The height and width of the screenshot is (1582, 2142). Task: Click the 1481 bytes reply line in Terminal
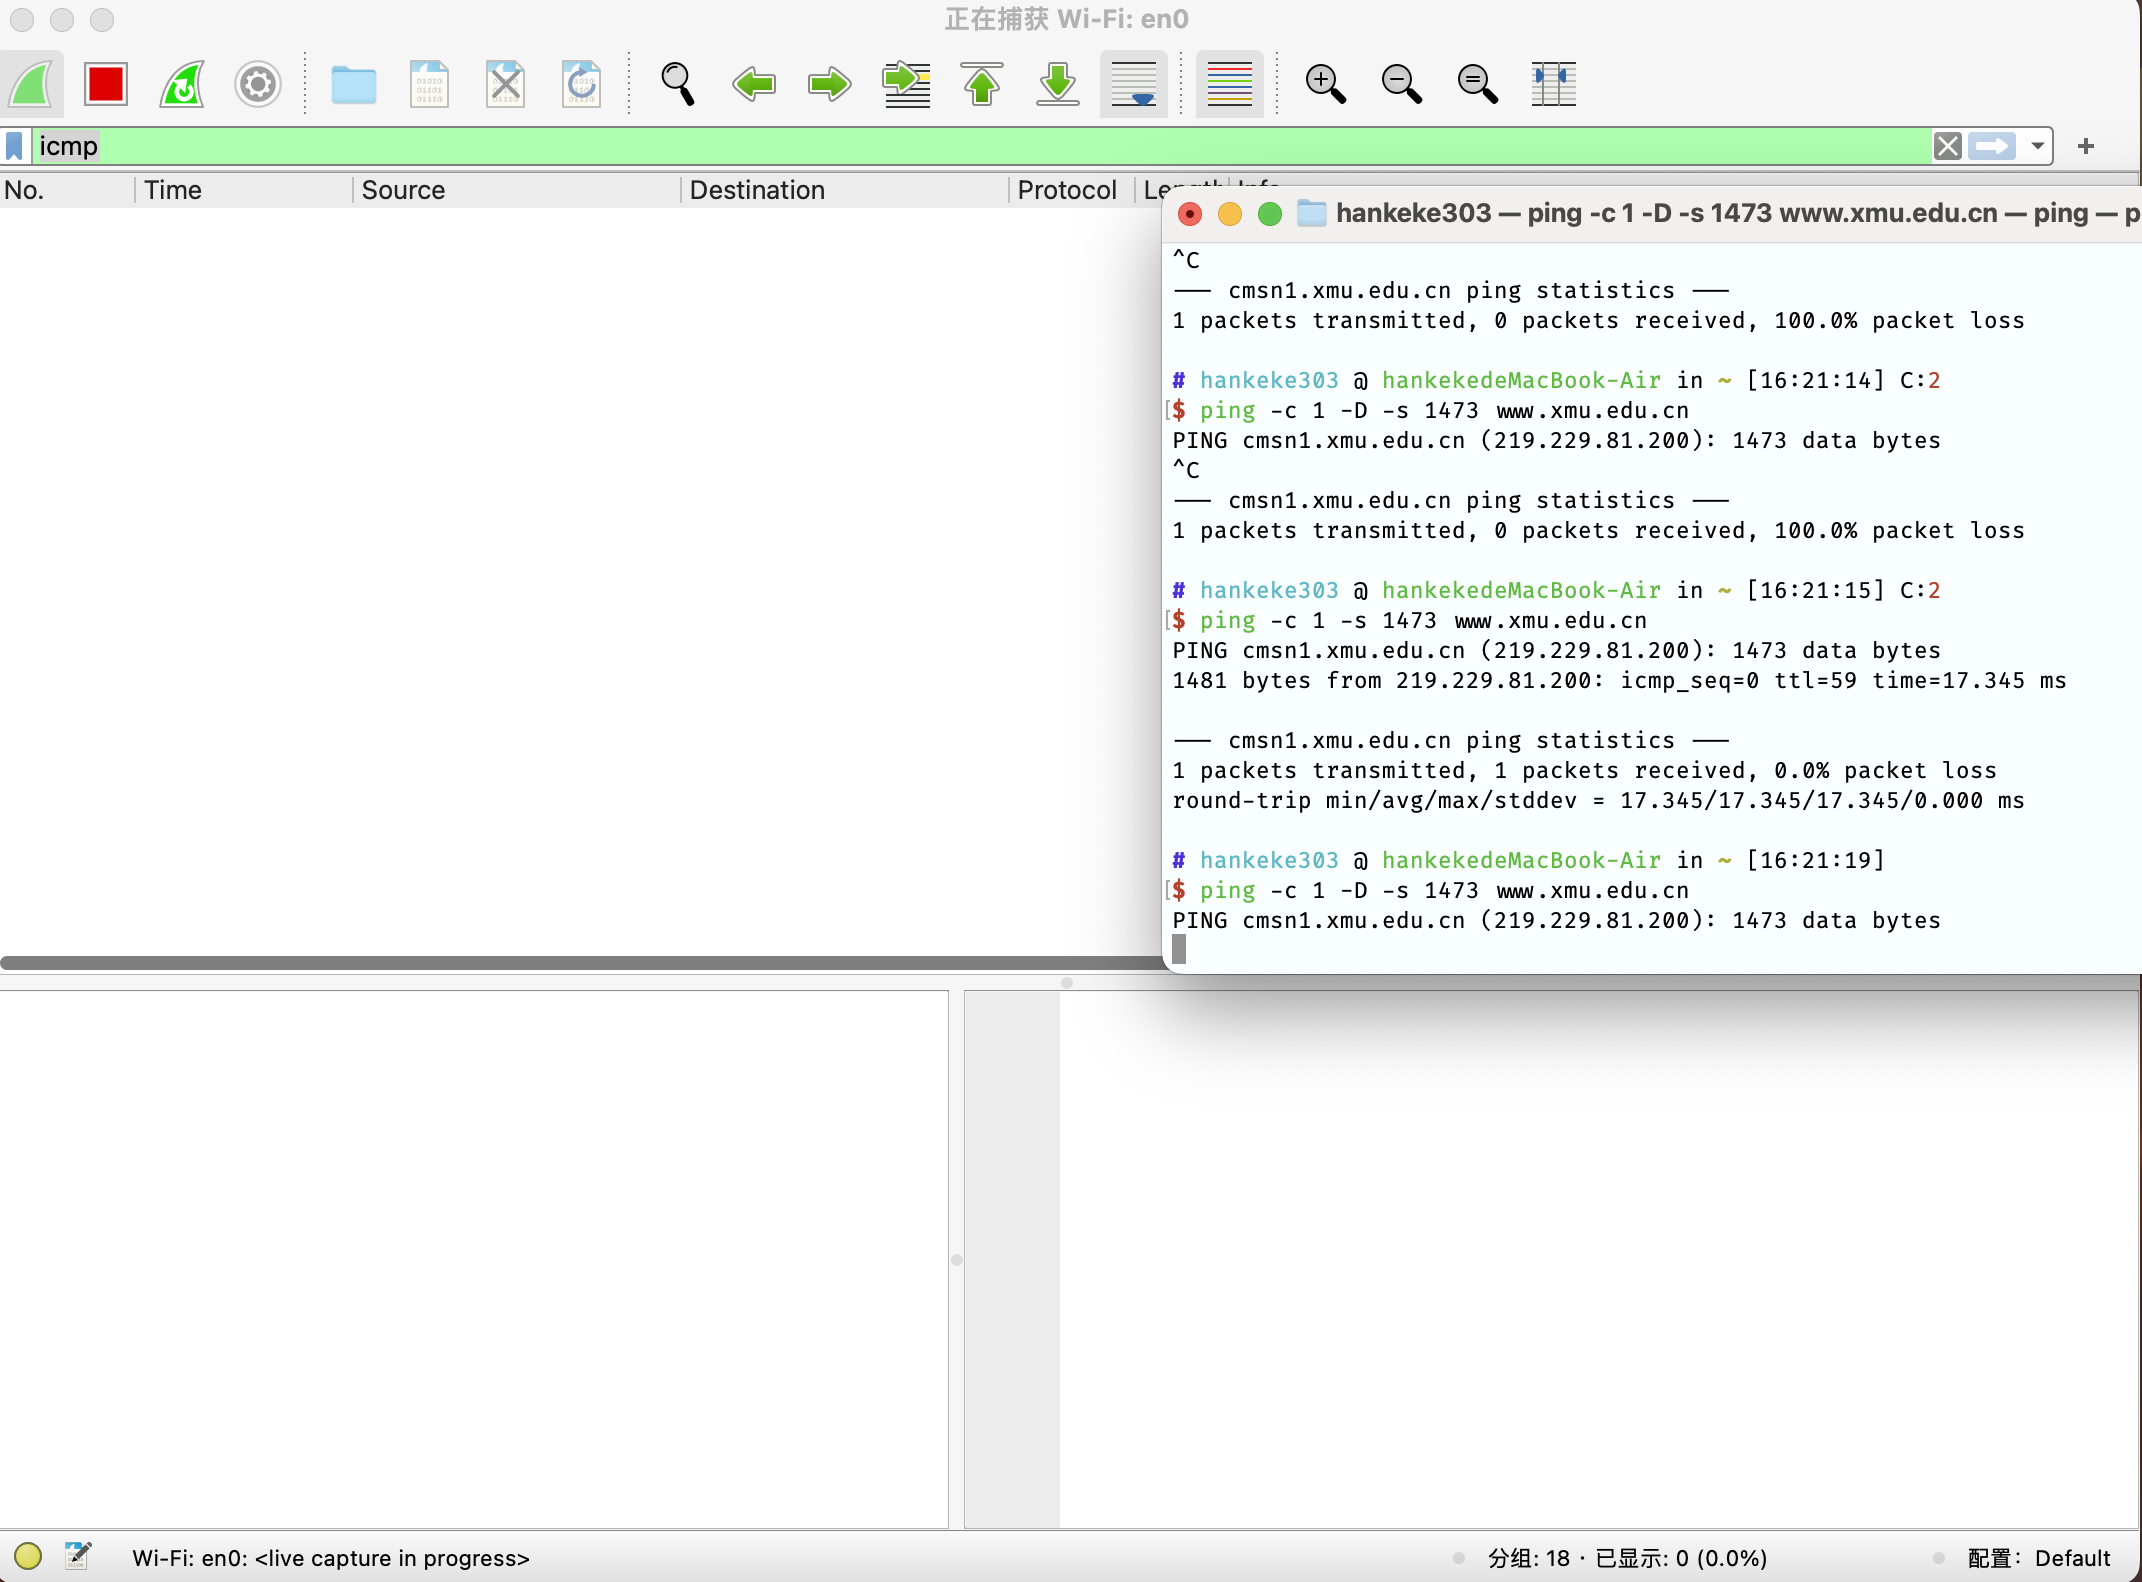pos(1619,681)
